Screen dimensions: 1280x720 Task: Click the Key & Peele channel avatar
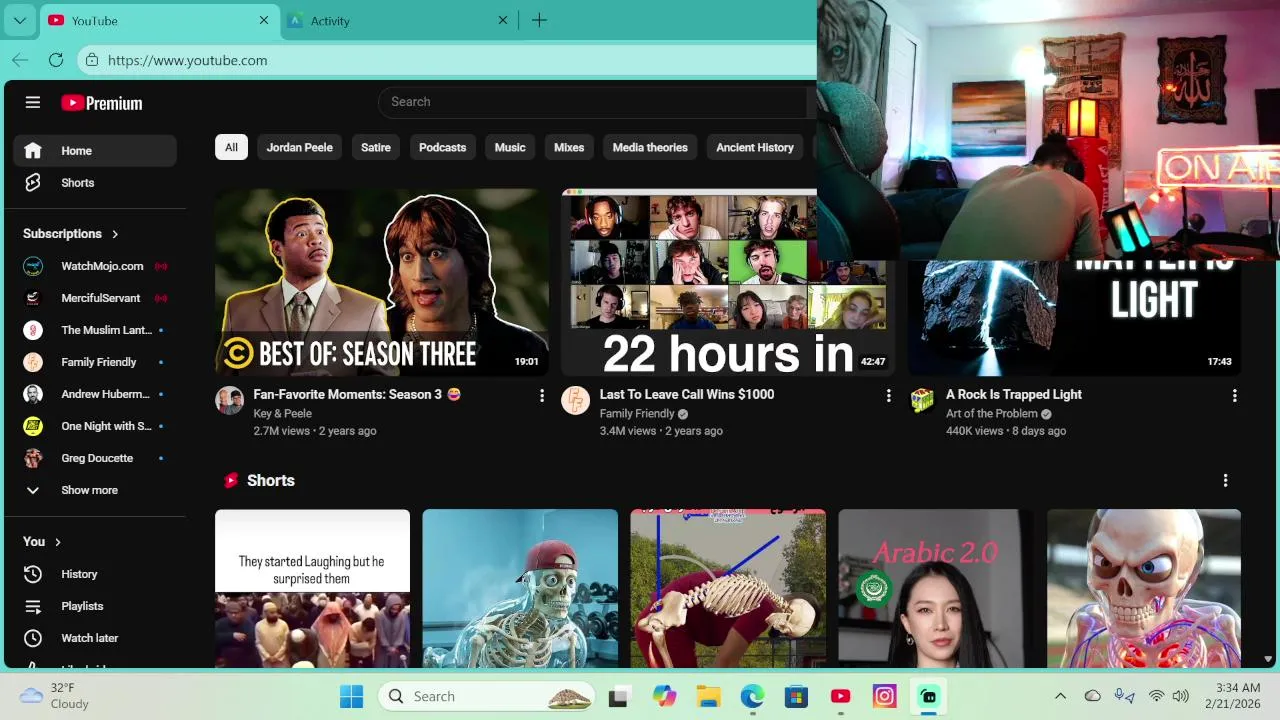[230, 400]
